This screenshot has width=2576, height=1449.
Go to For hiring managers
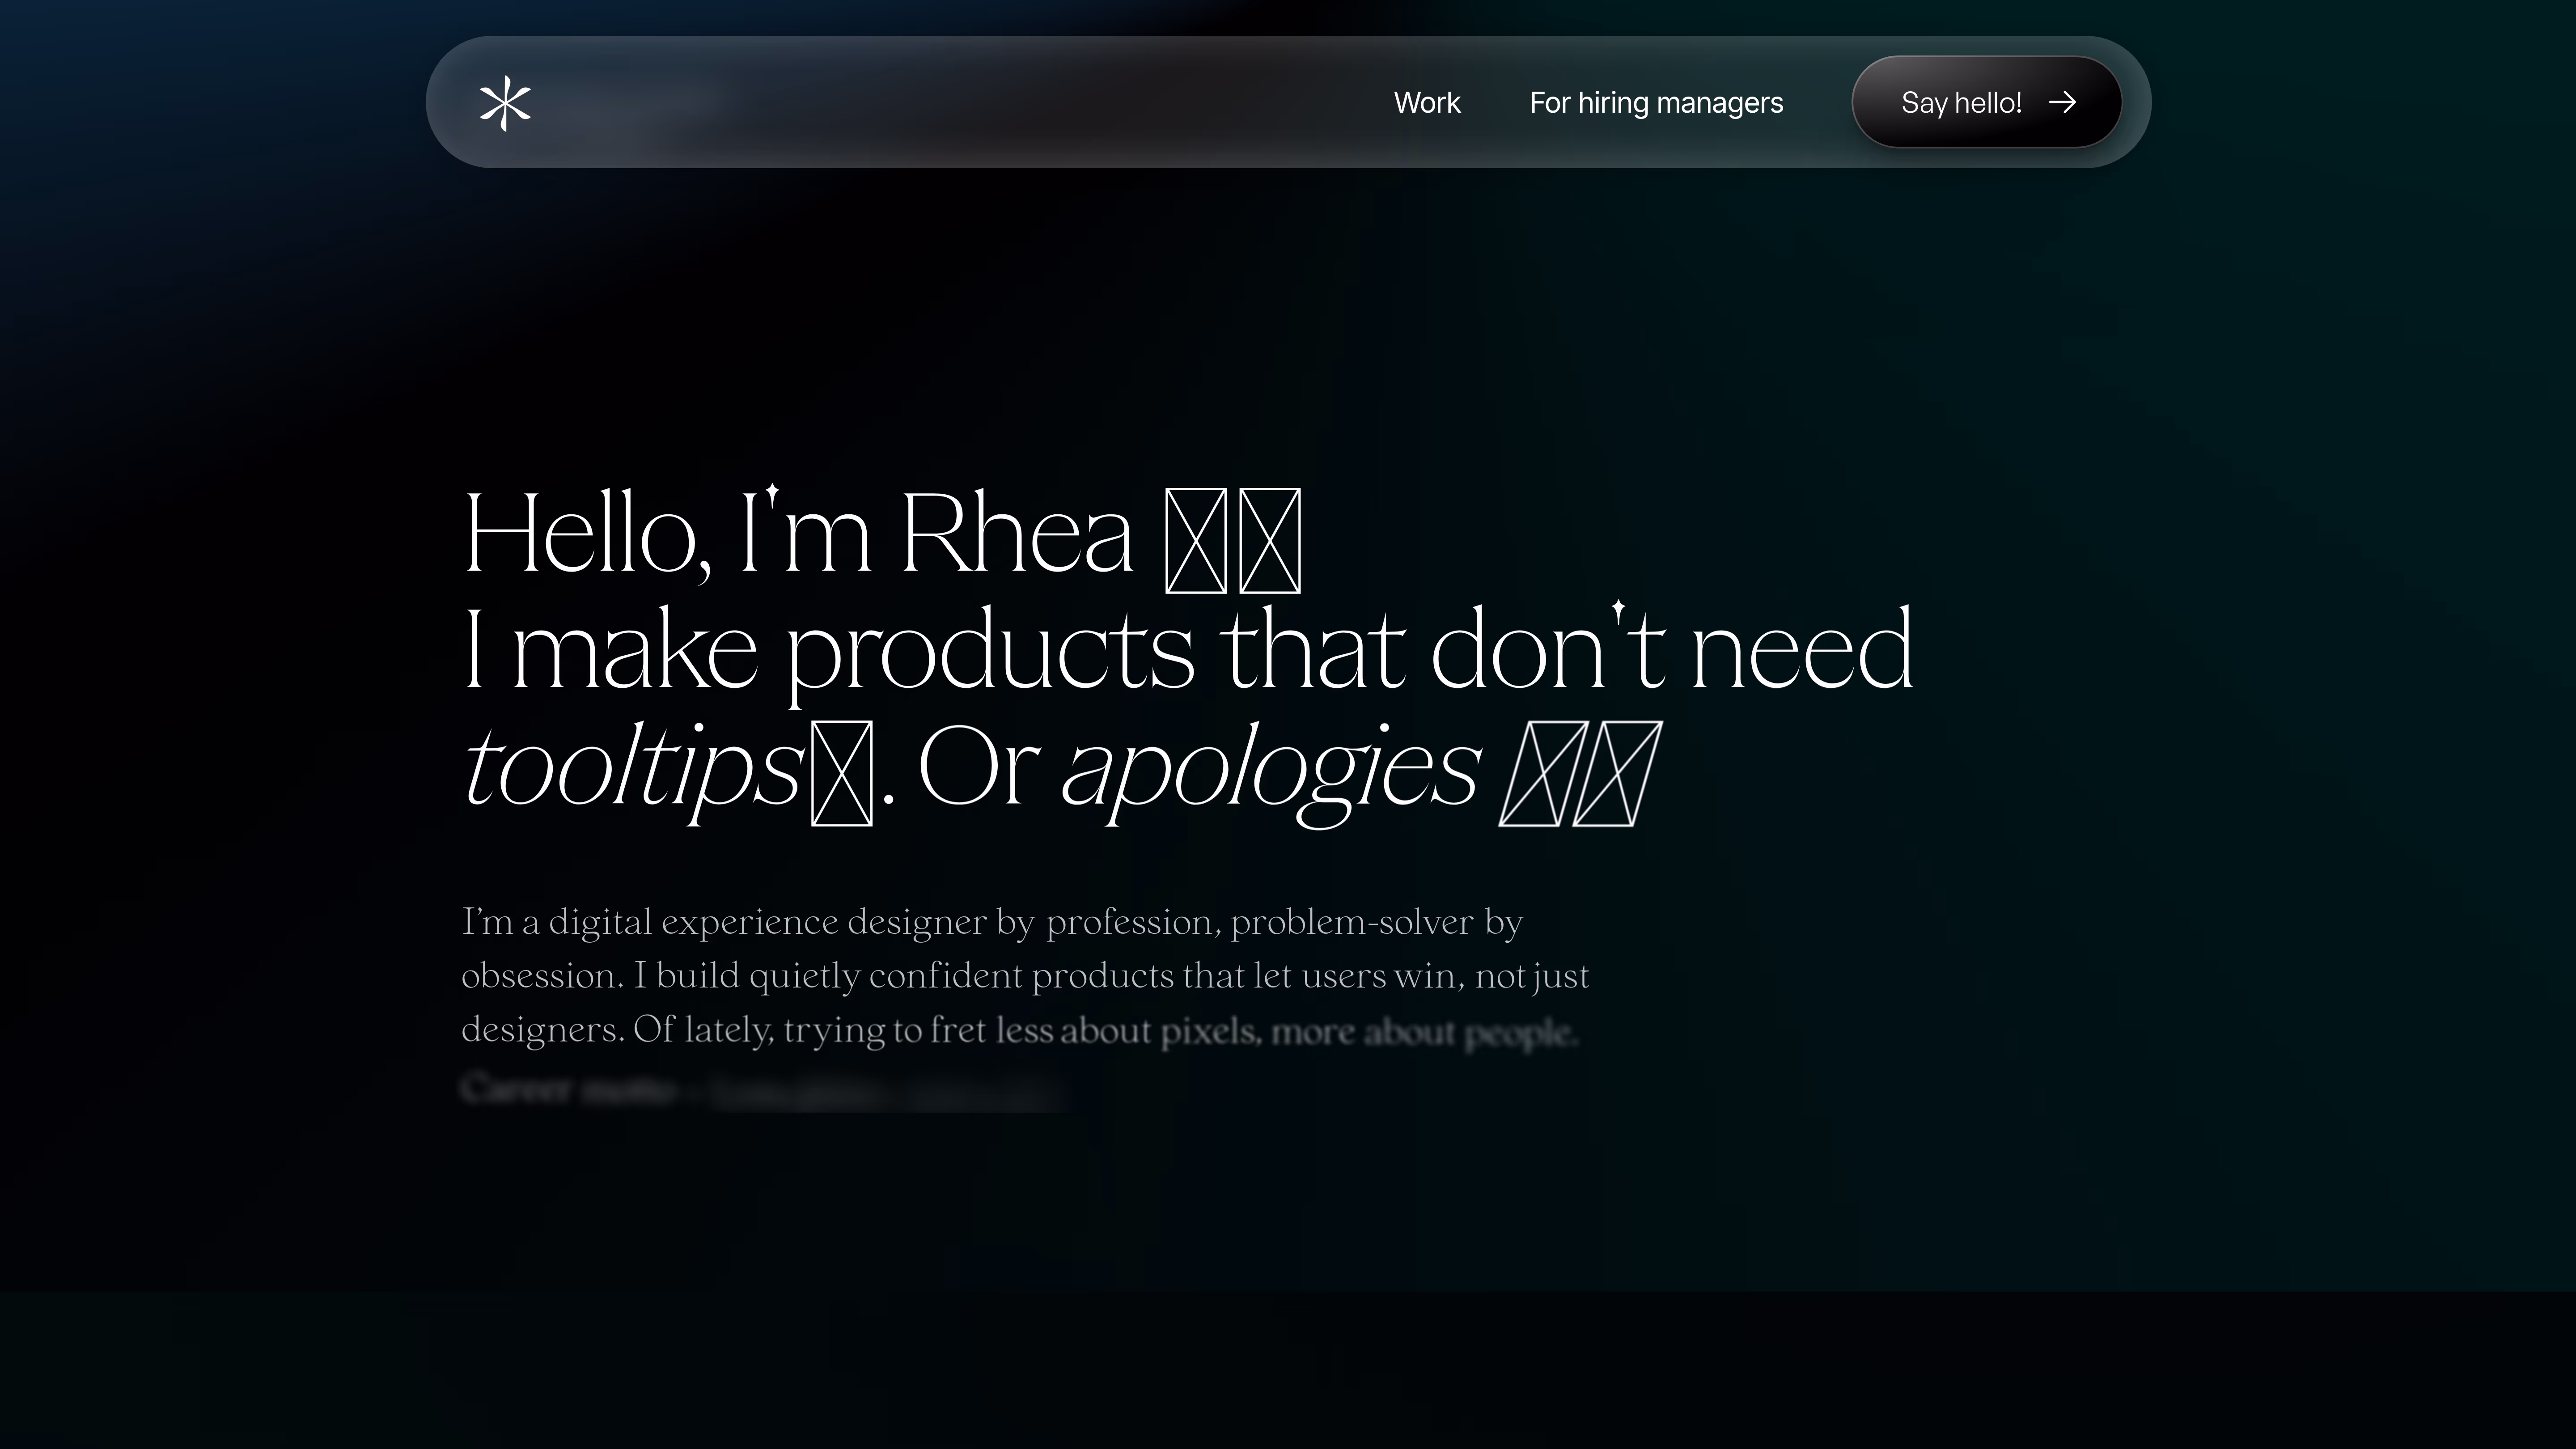(x=1656, y=103)
